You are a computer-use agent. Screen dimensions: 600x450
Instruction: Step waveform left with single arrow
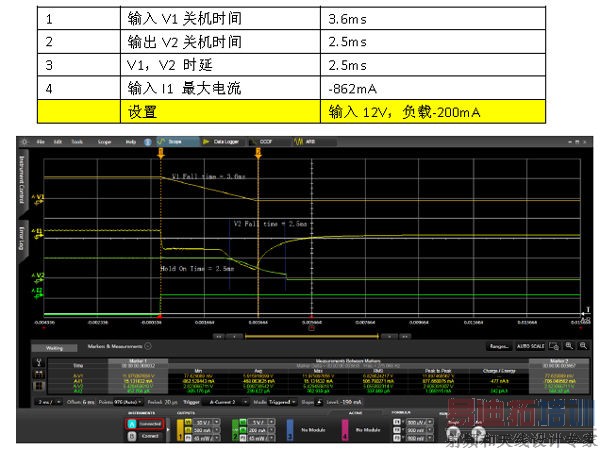[234, 337]
